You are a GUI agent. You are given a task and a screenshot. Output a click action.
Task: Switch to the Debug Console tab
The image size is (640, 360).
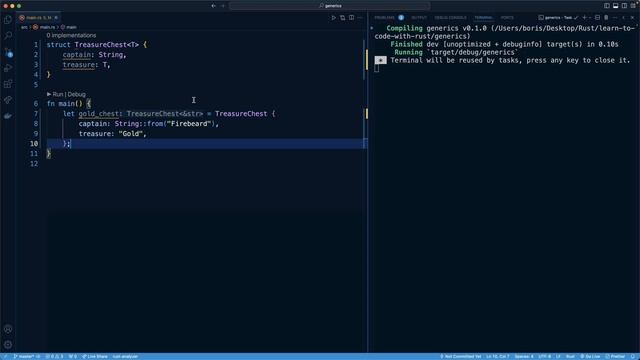tap(450, 18)
